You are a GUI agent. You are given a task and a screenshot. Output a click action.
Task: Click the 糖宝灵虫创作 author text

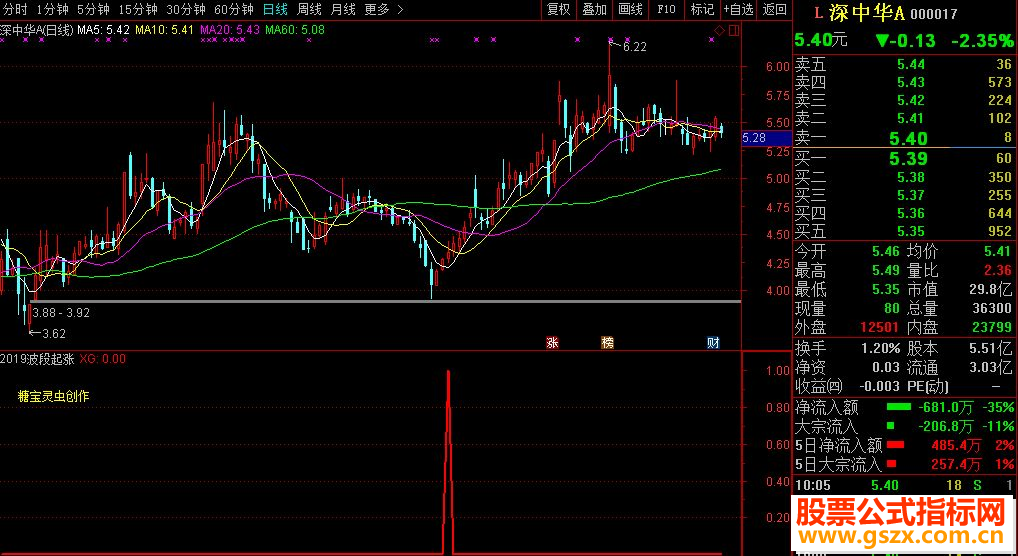click(x=54, y=396)
